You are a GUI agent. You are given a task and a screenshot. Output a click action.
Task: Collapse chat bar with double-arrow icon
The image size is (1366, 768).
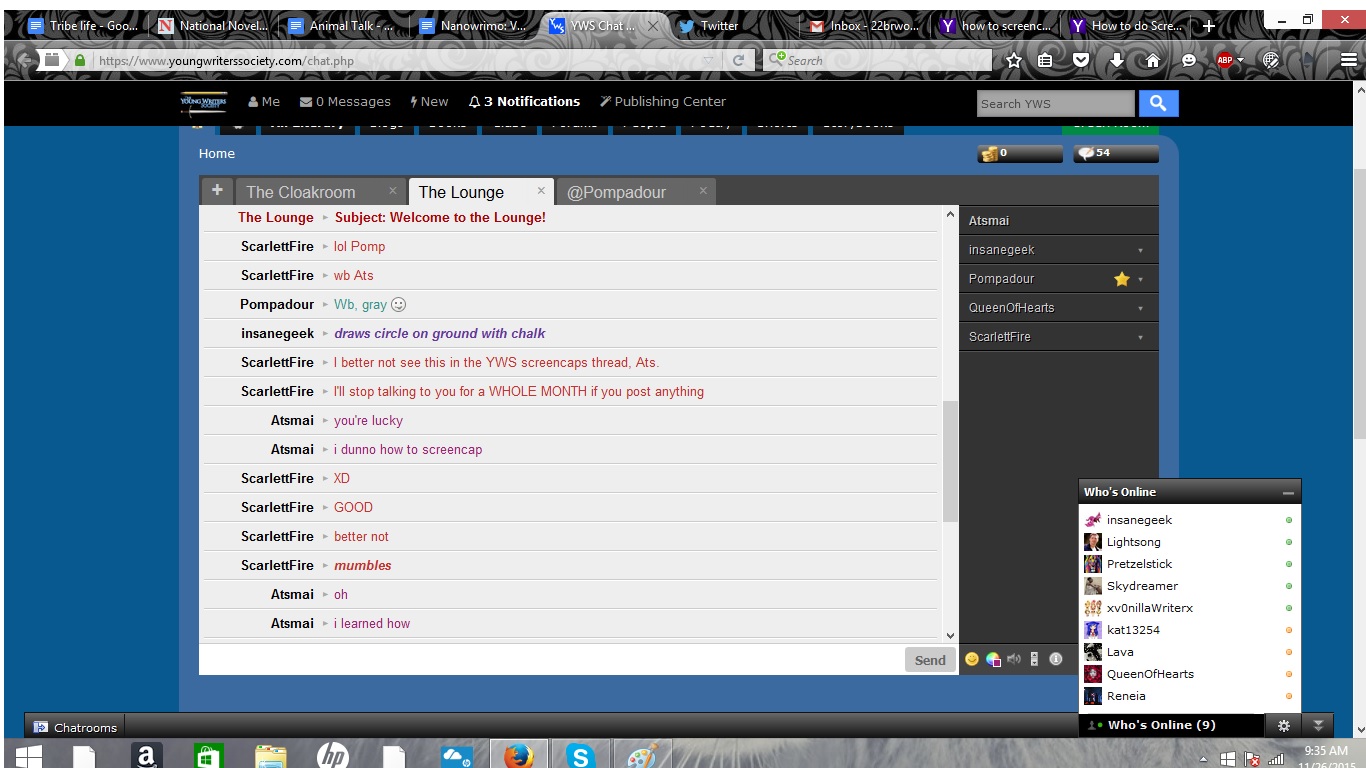(x=1318, y=726)
